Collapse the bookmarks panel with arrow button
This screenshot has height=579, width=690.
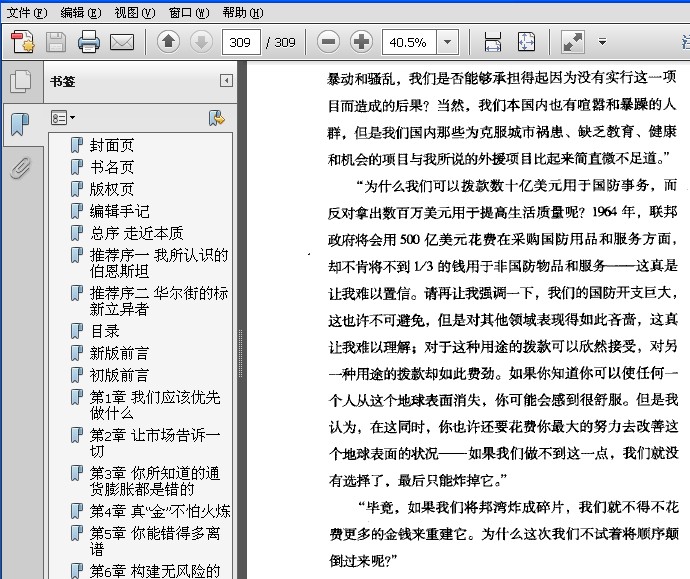click(x=226, y=81)
